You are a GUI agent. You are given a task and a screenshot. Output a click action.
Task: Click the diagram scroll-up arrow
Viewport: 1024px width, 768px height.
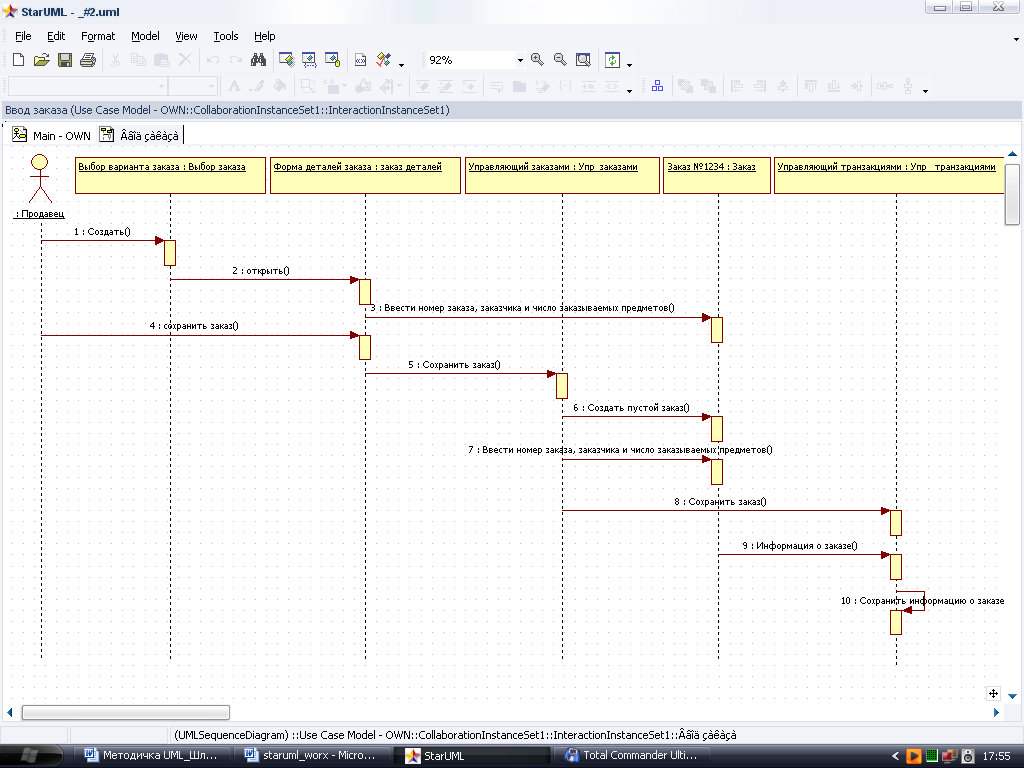click(x=1012, y=154)
